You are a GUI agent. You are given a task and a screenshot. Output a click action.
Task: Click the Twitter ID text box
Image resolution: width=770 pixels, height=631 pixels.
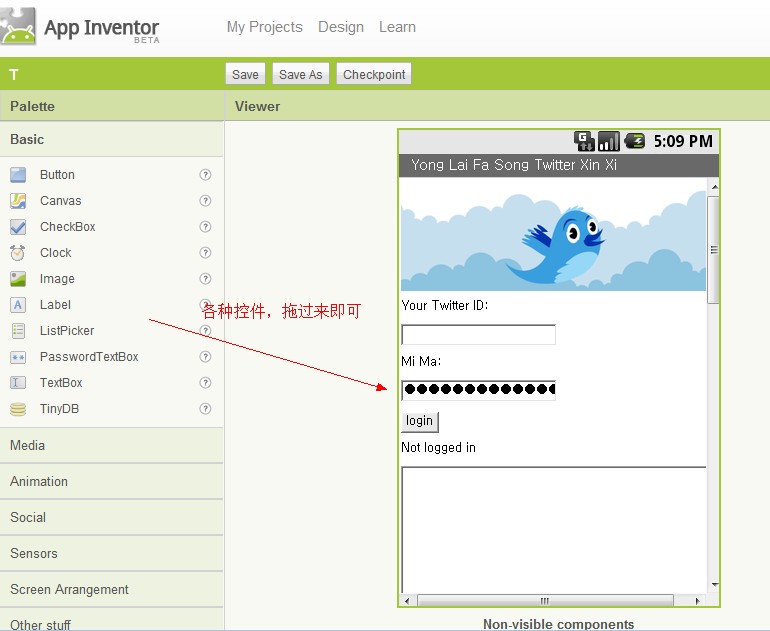tap(478, 334)
